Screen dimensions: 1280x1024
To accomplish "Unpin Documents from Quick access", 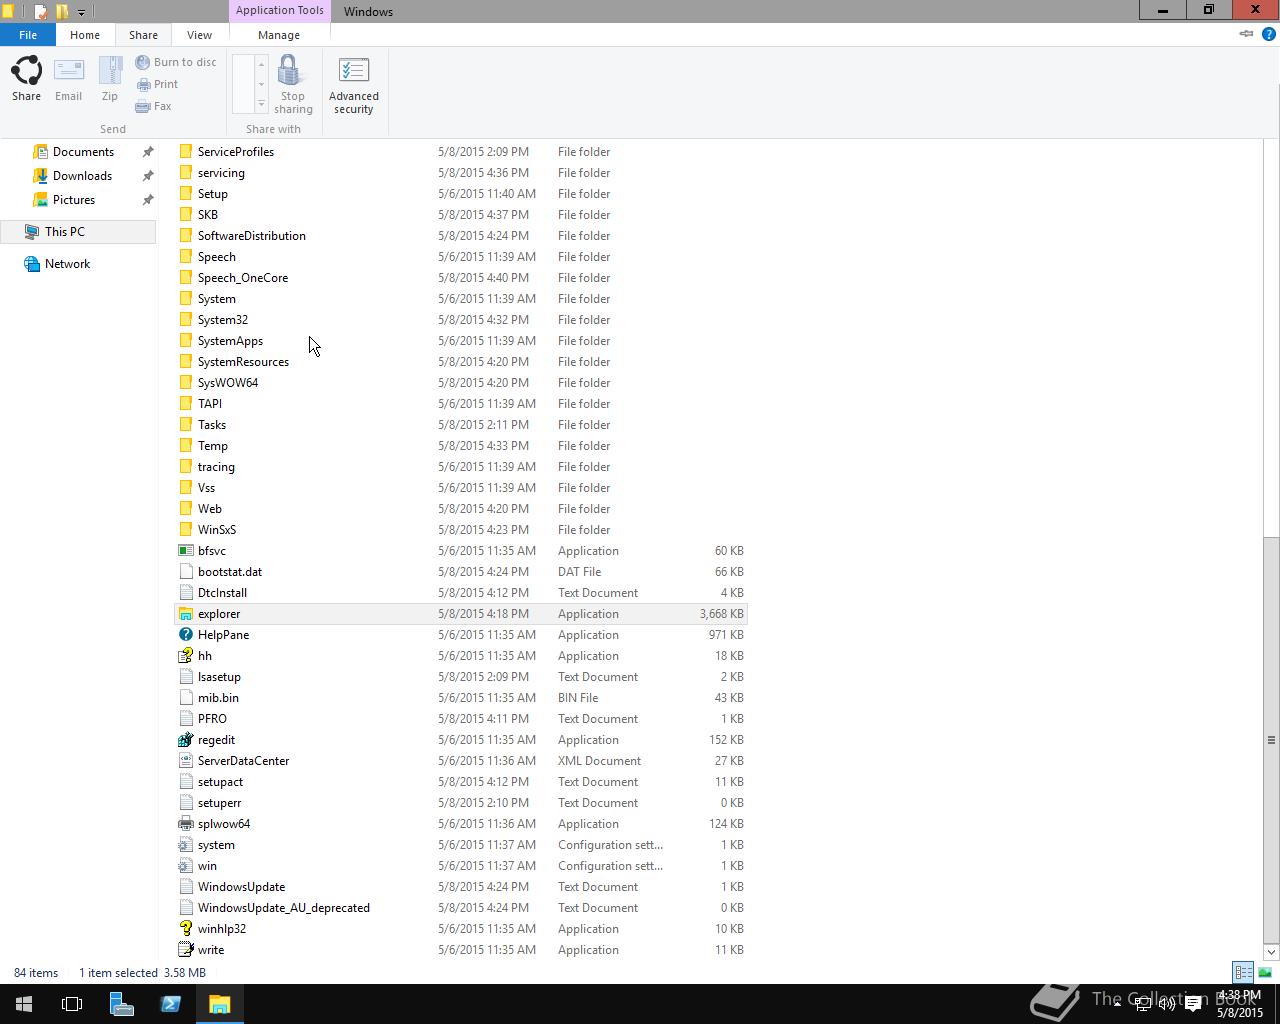I will pyautogui.click(x=148, y=152).
